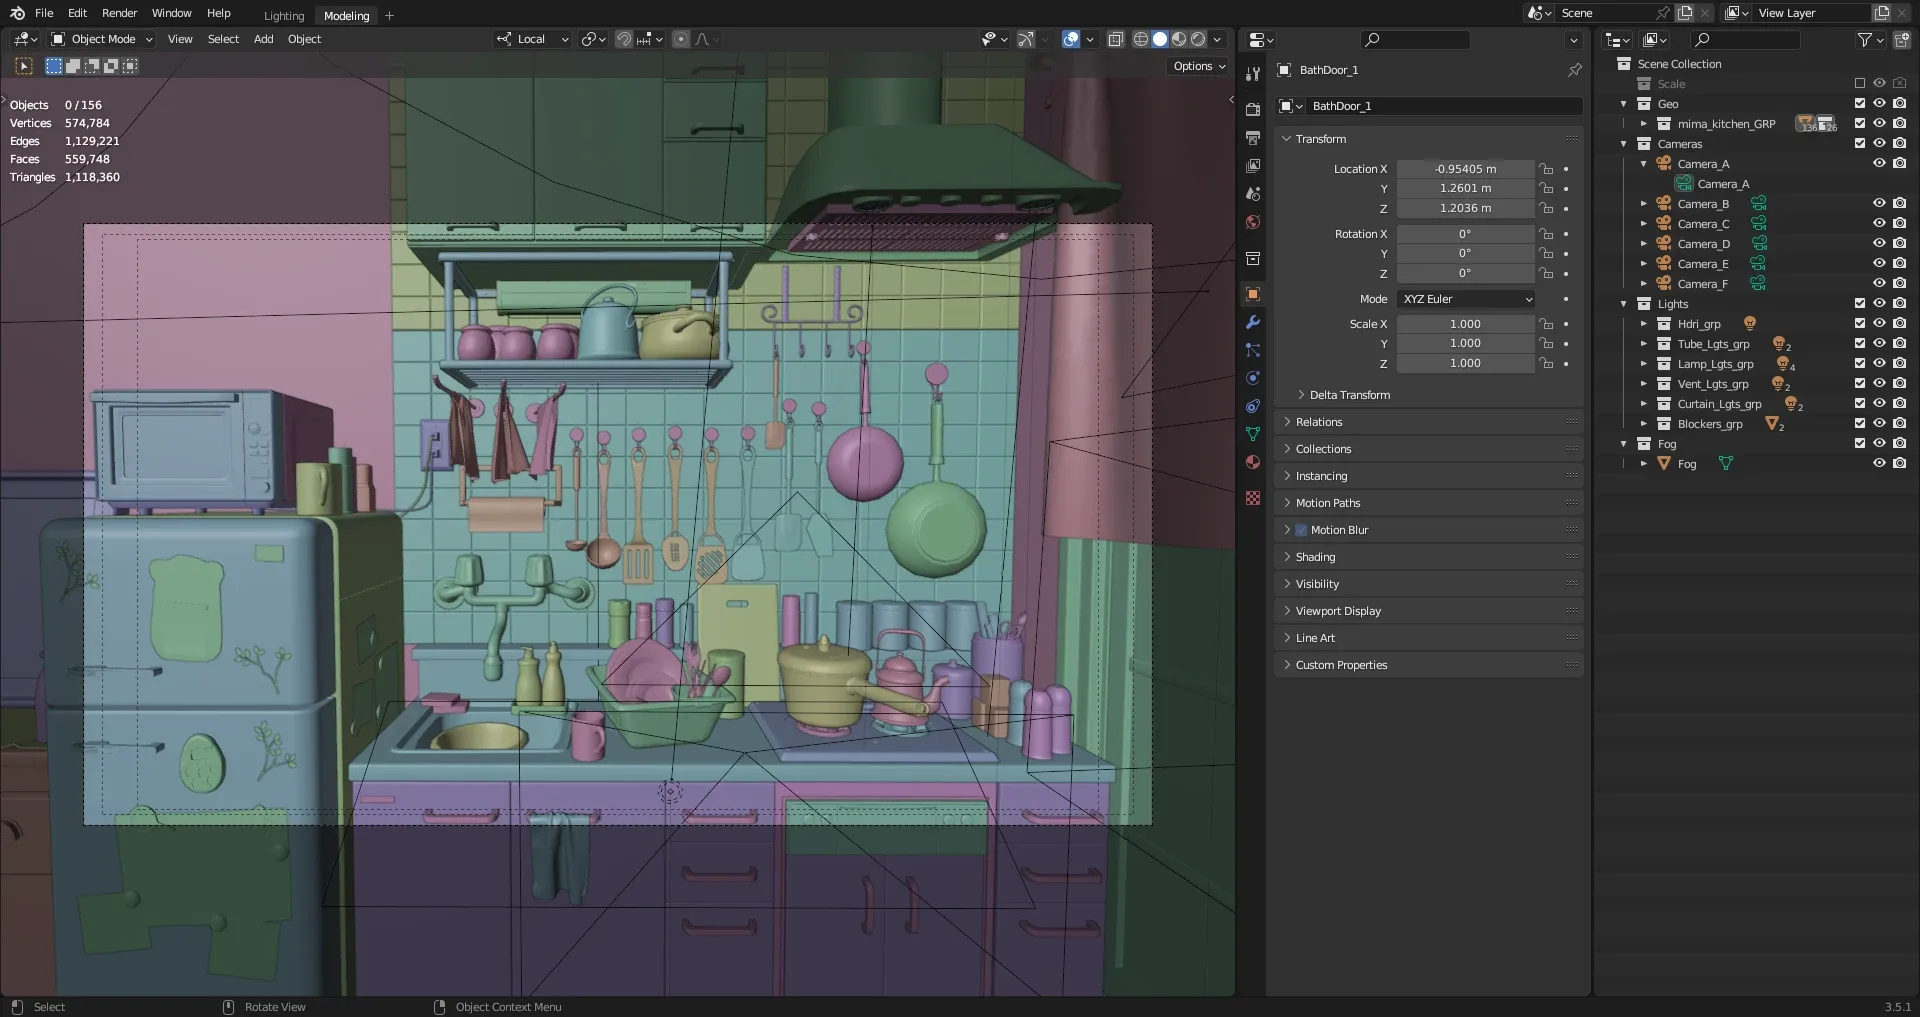This screenshot has height=1017, width=1920.
Task: Open the Render properties tab
Action: (x=1253, y=110)
